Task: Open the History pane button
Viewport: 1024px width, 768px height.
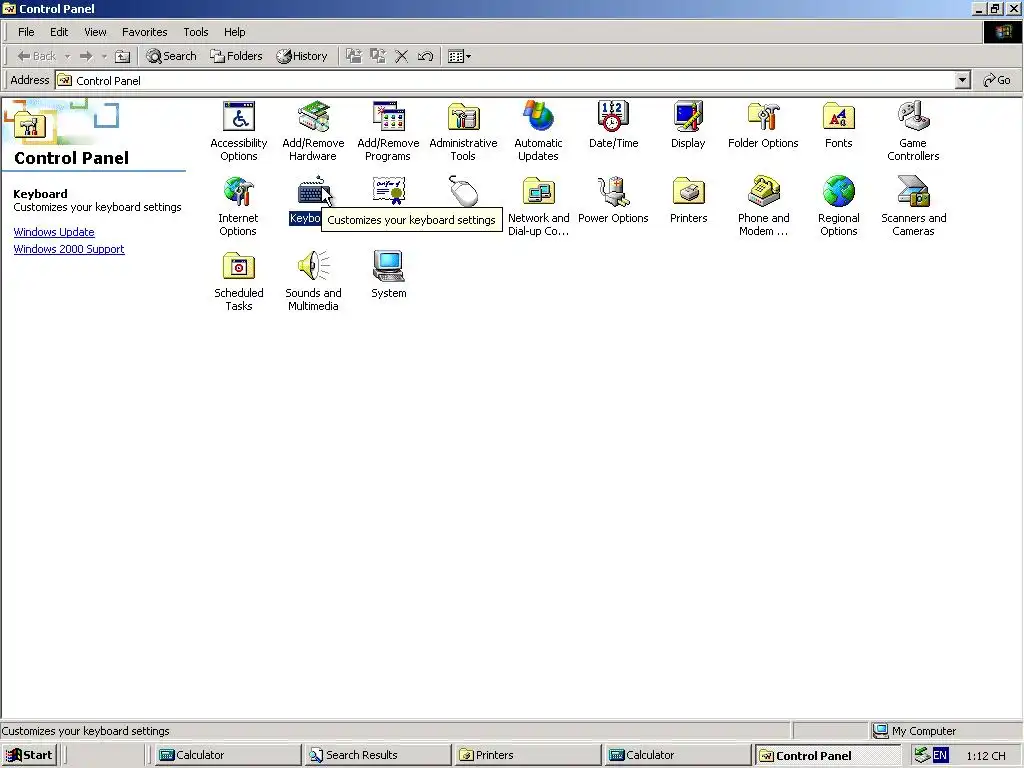Action: point(302,56)
